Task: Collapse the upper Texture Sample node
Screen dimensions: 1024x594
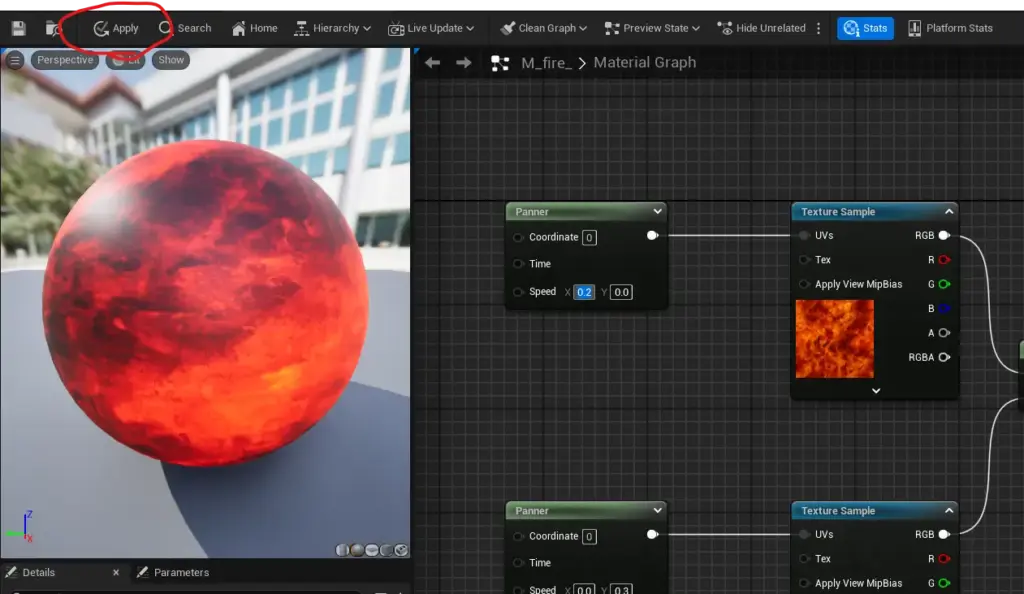Action: (x=949, y=211)
